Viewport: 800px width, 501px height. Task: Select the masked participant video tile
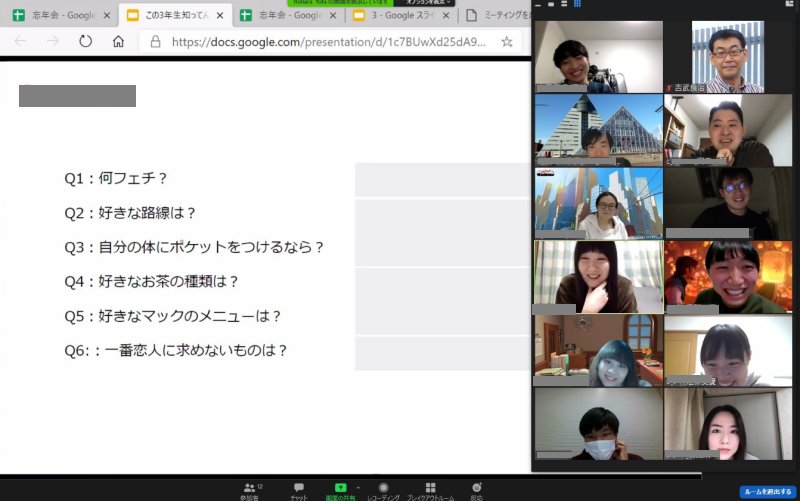click(598, 424)
